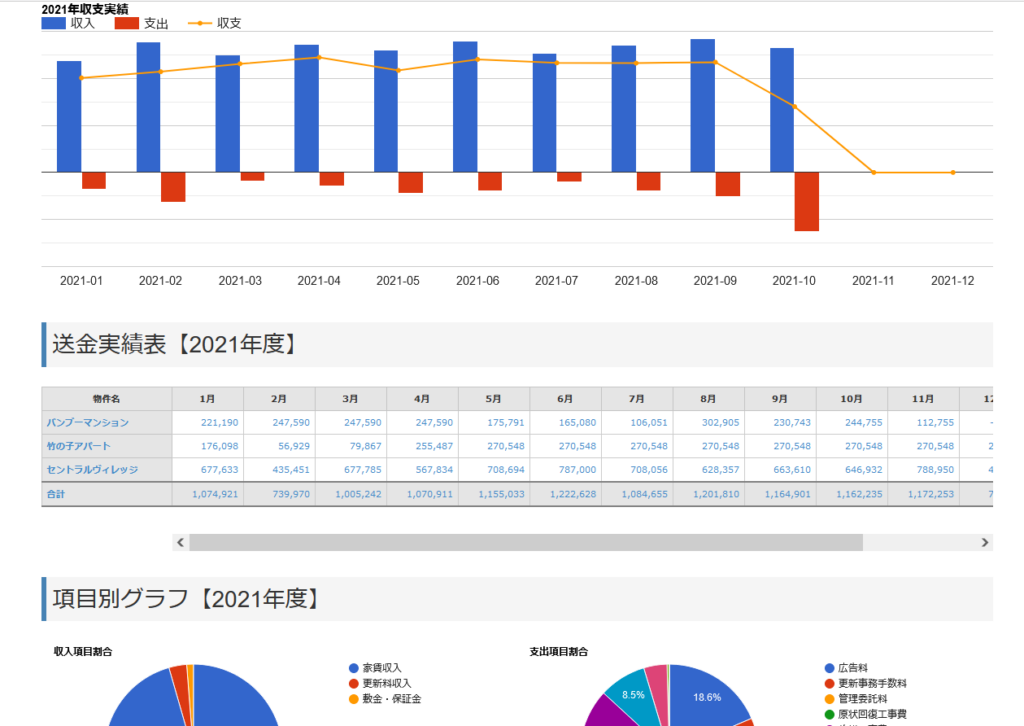Click the 支出 legend red swatch
This screenshot has height=726, width=1024.
pyautogui.click(x=127, y=24)
